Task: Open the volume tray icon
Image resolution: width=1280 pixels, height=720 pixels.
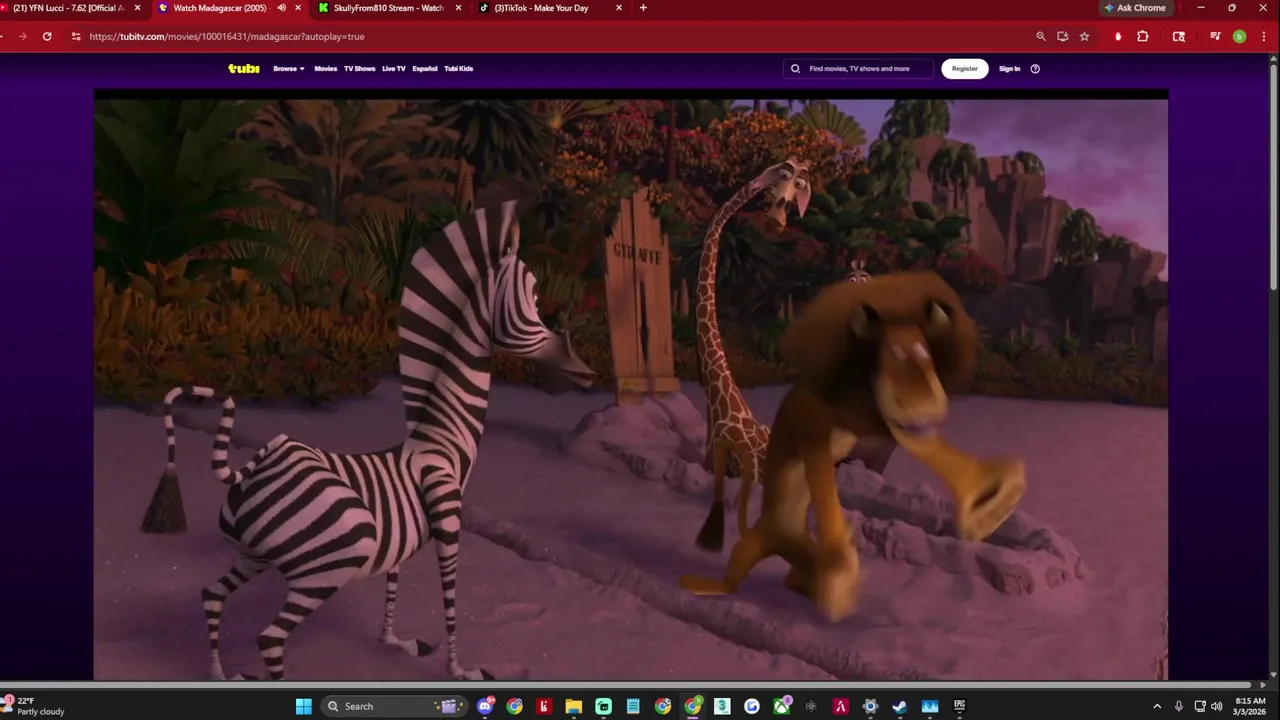Action: [1217, 706]
